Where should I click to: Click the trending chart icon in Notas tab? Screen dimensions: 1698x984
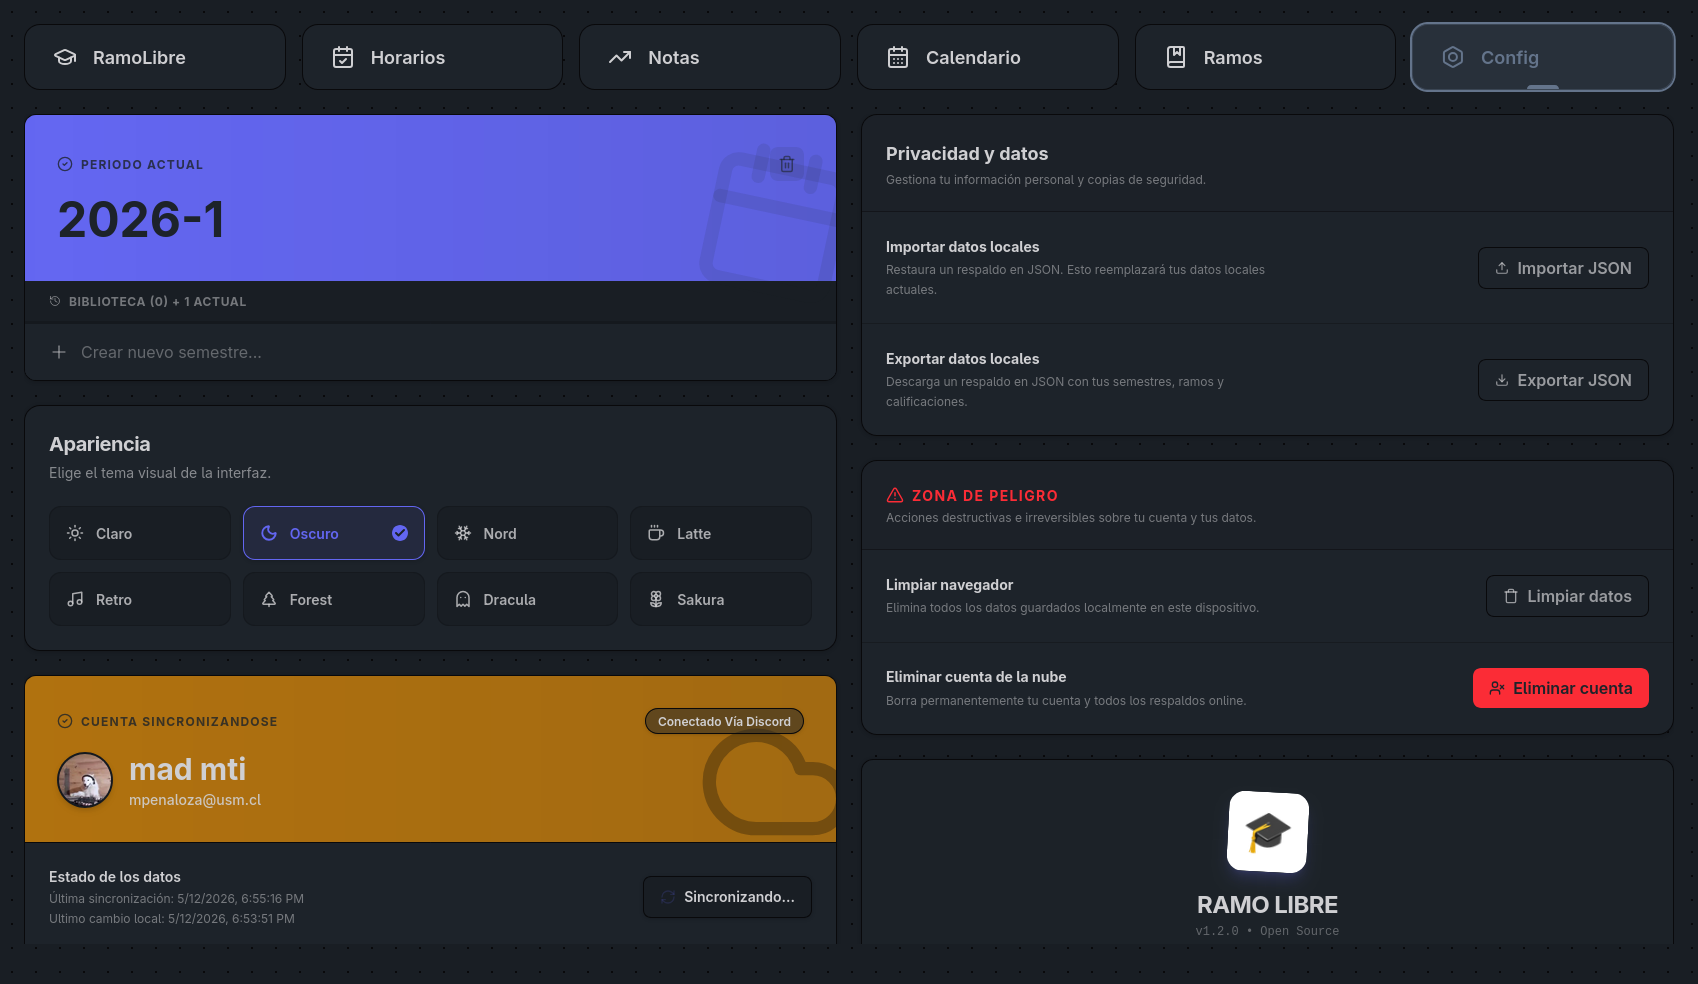[620, 57]
